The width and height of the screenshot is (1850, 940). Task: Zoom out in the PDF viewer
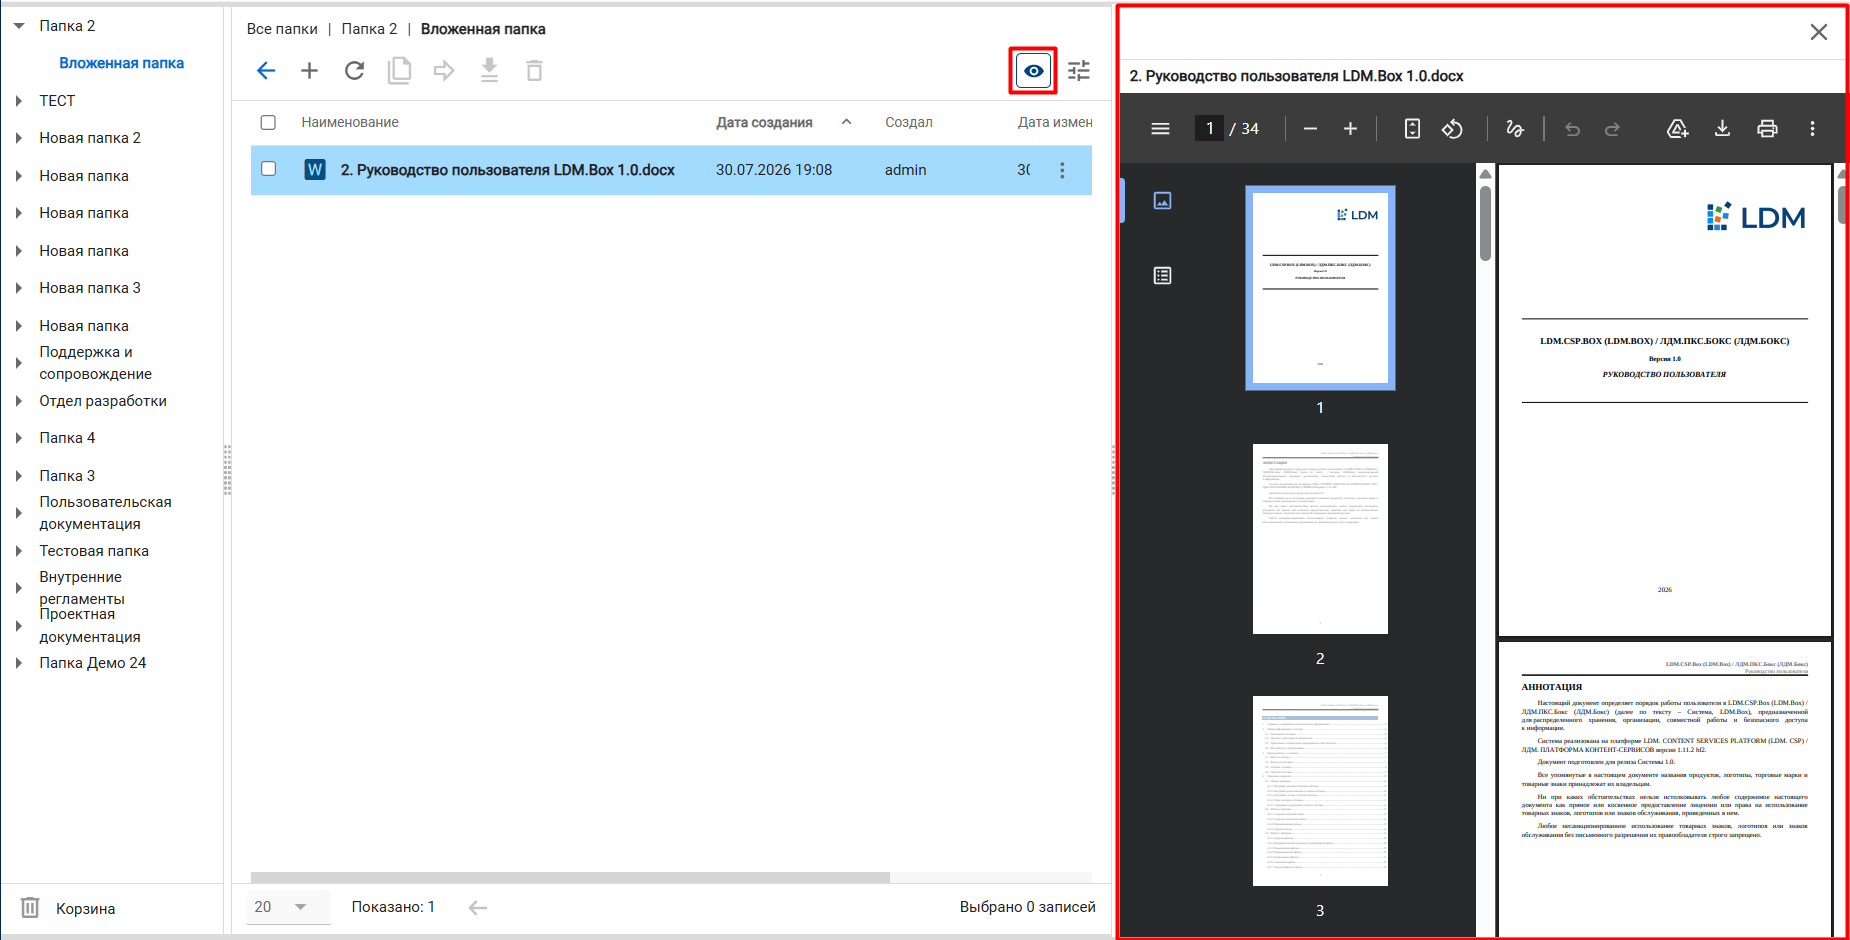tap(1311, 129)
